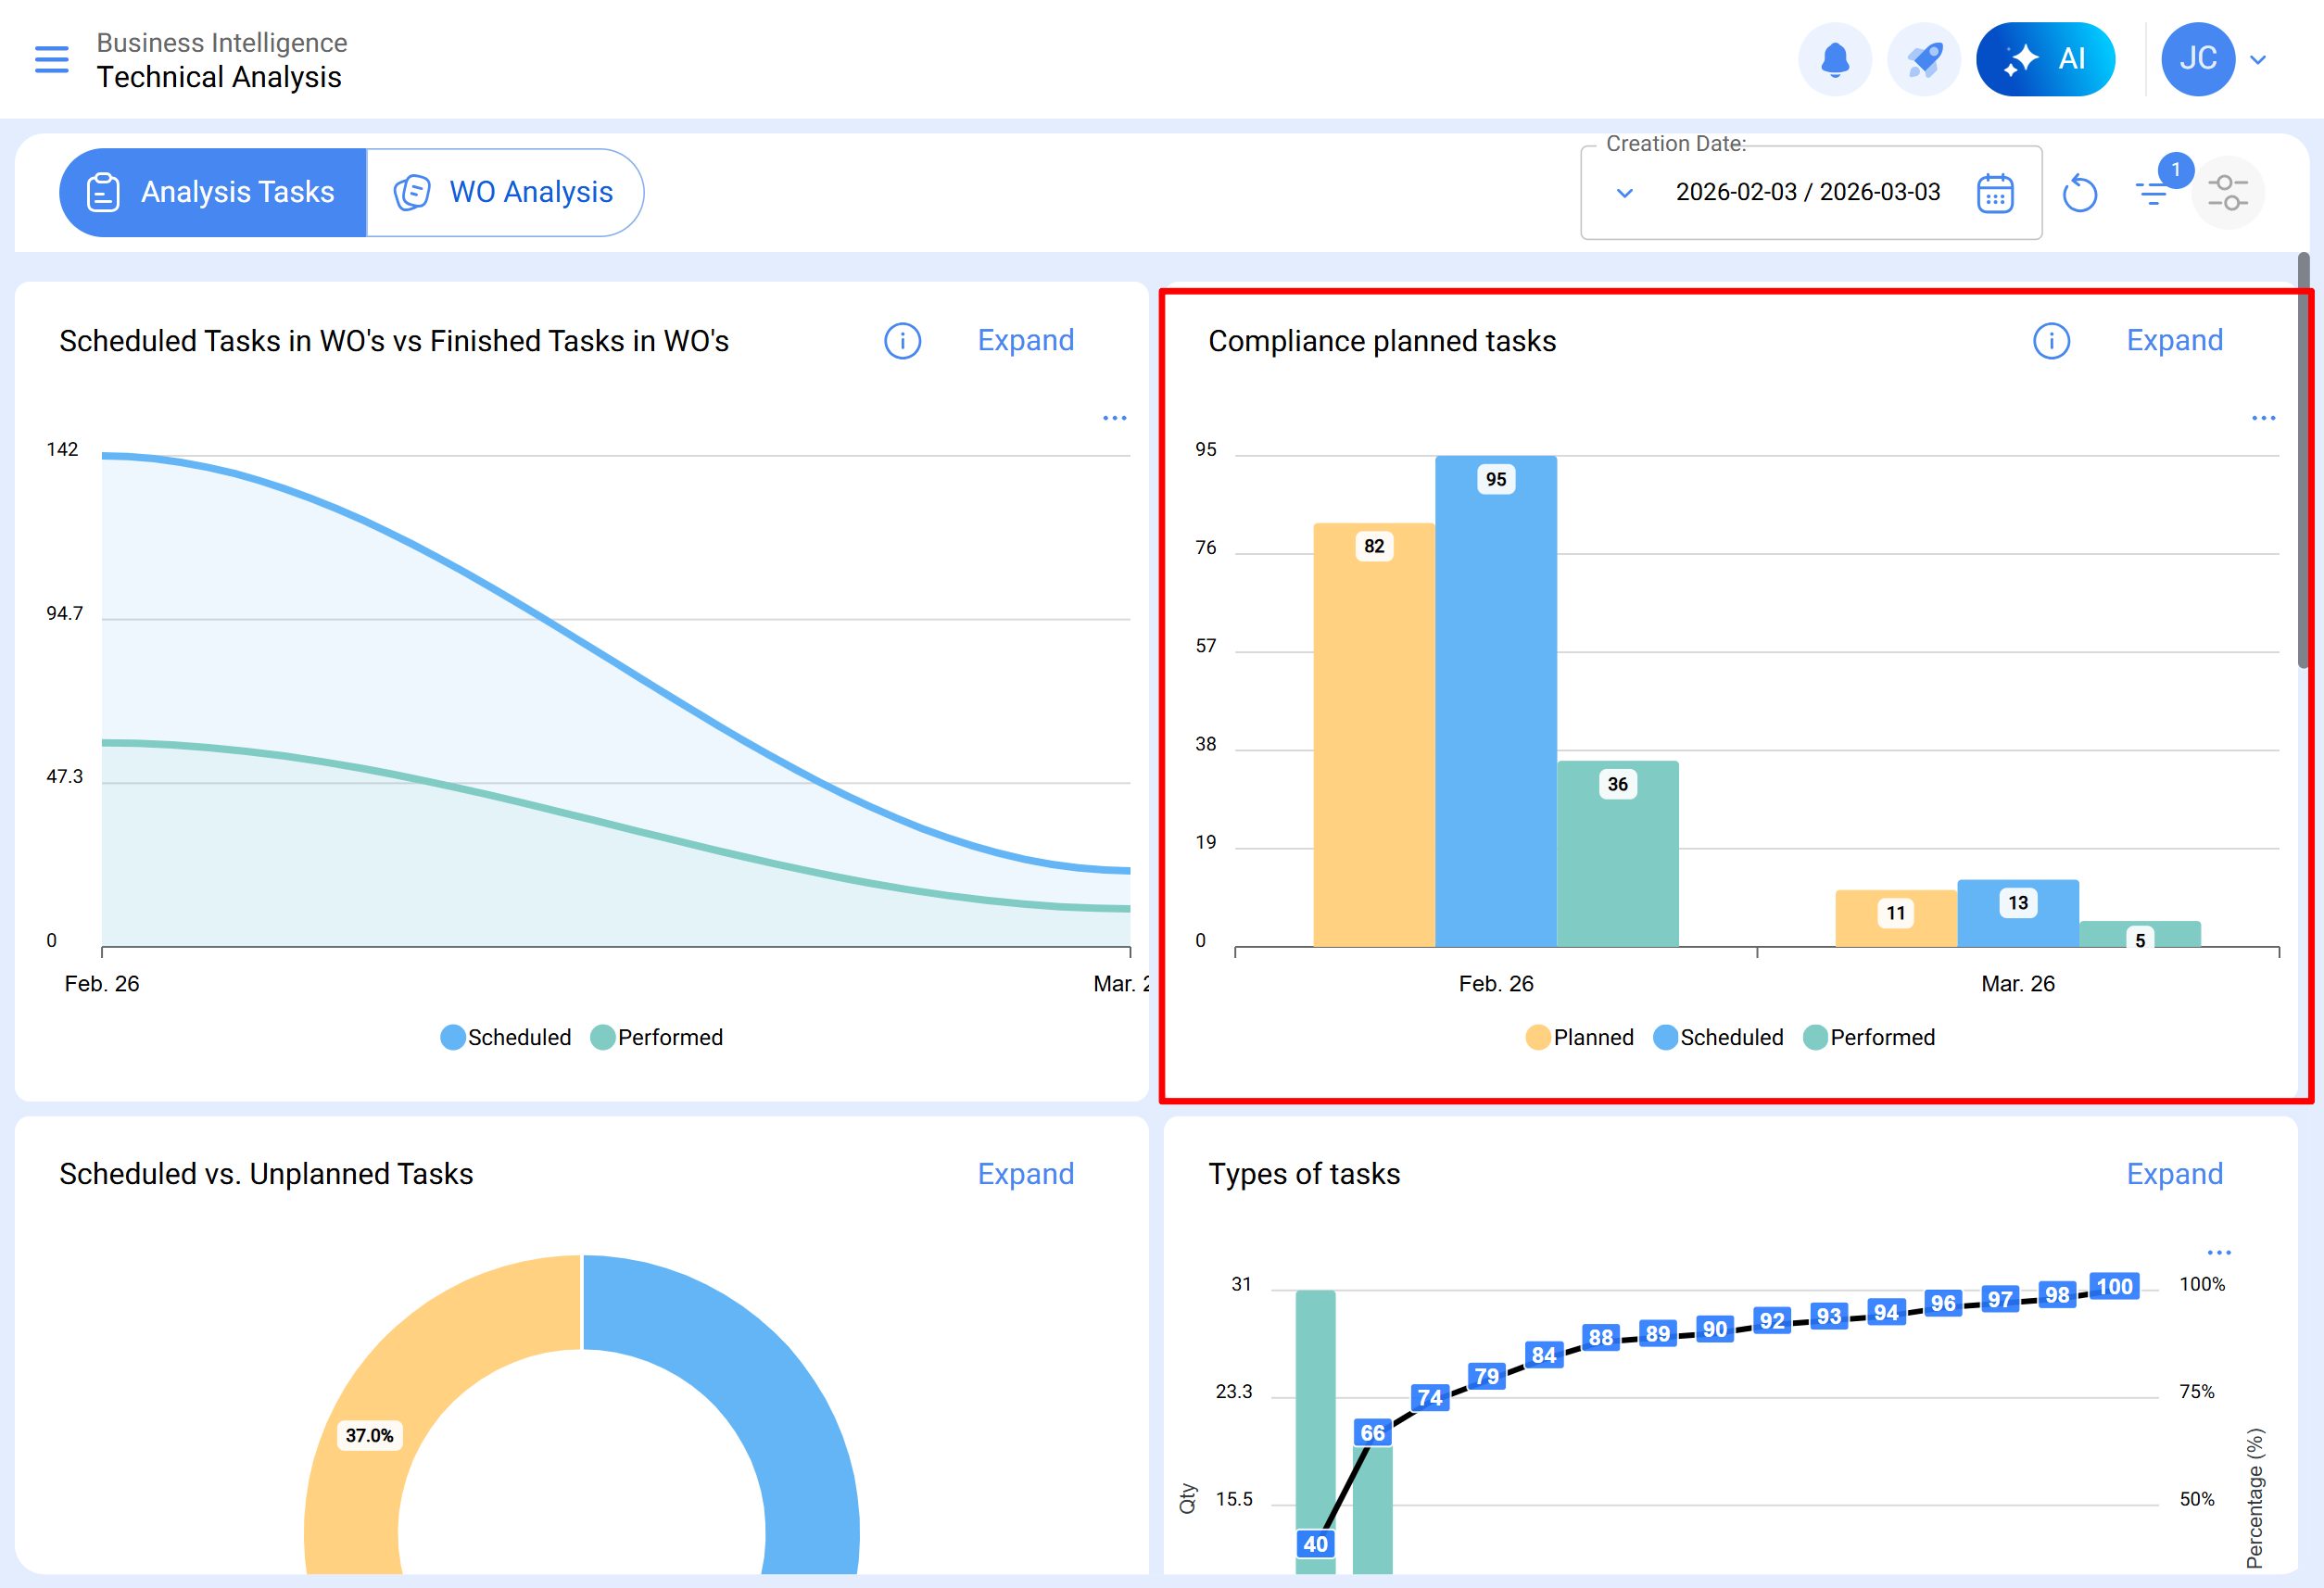The width and height of the screenshot is (2324, 1588).
Task: Click the refresh/reset date icon
Action: pyautogui.click(x=2079, y=193)
